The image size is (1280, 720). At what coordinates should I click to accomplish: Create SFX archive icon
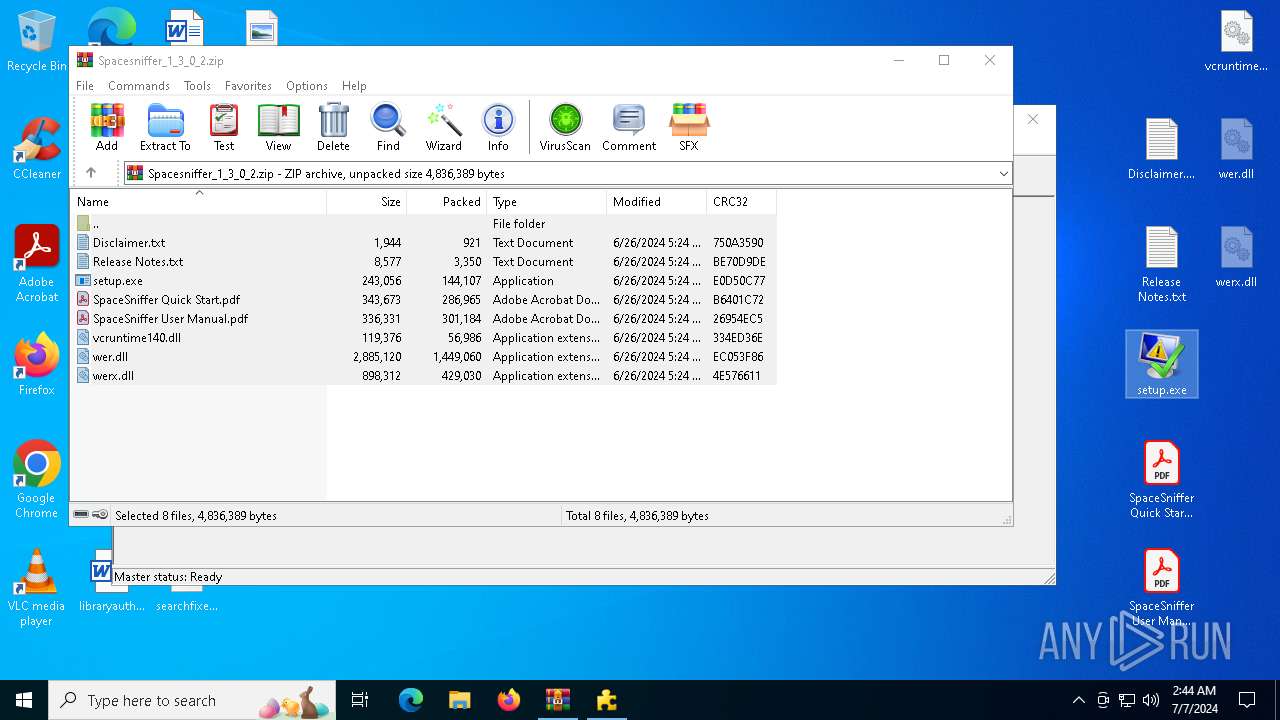pyautogui.click(x=689, y=127)
